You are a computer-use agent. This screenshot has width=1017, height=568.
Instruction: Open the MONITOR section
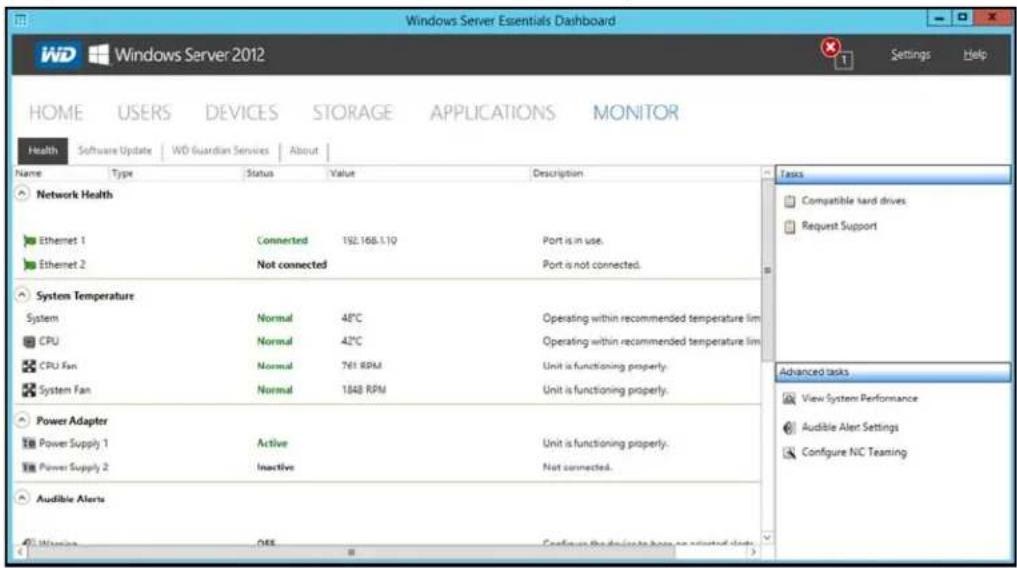(x=636, y=113)
